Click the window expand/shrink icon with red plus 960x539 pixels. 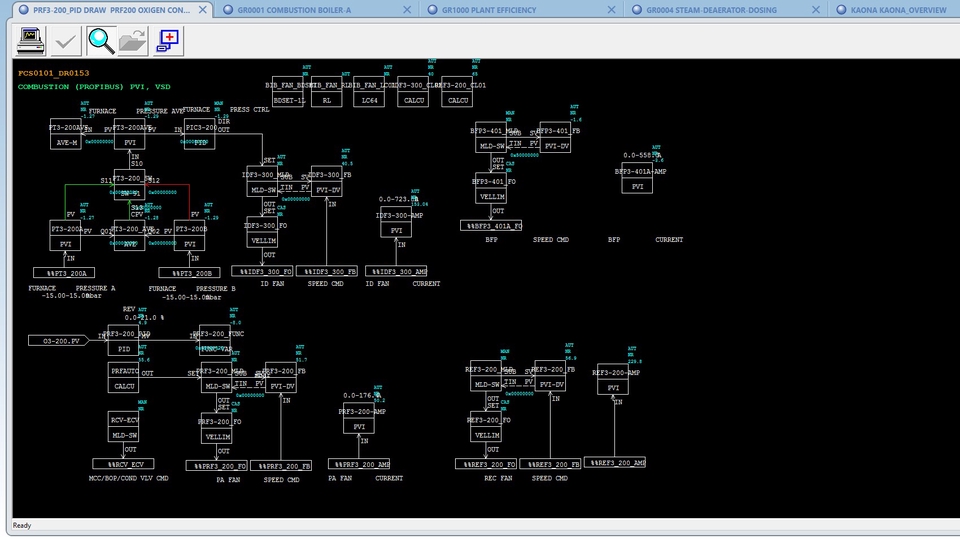click(x=168, y=41)
